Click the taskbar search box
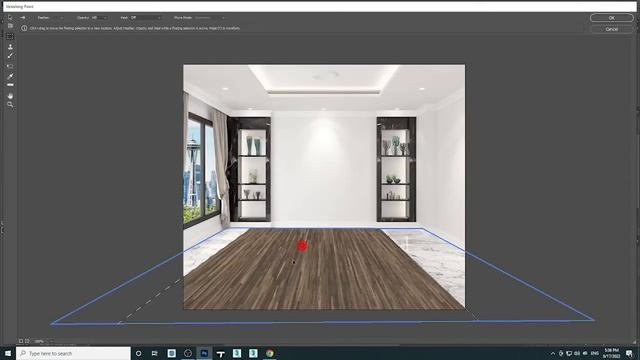Image resolution: width=640 pixels, height=360 pixels. point(73,353)
